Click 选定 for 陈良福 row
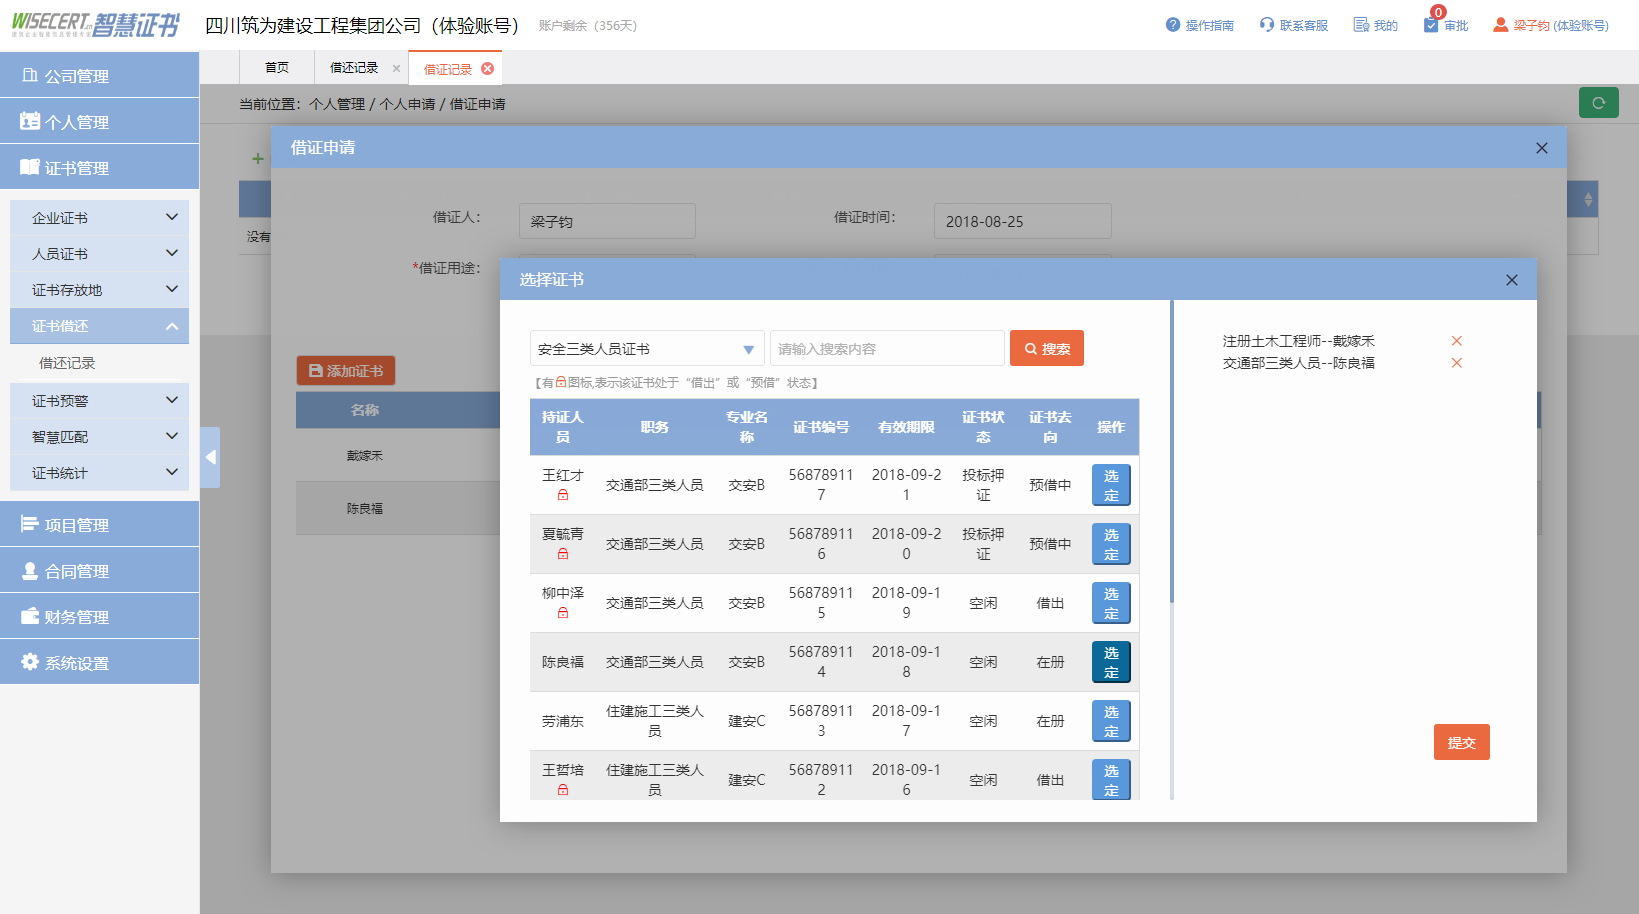The image size is (1639, 914). (1111, 662)
